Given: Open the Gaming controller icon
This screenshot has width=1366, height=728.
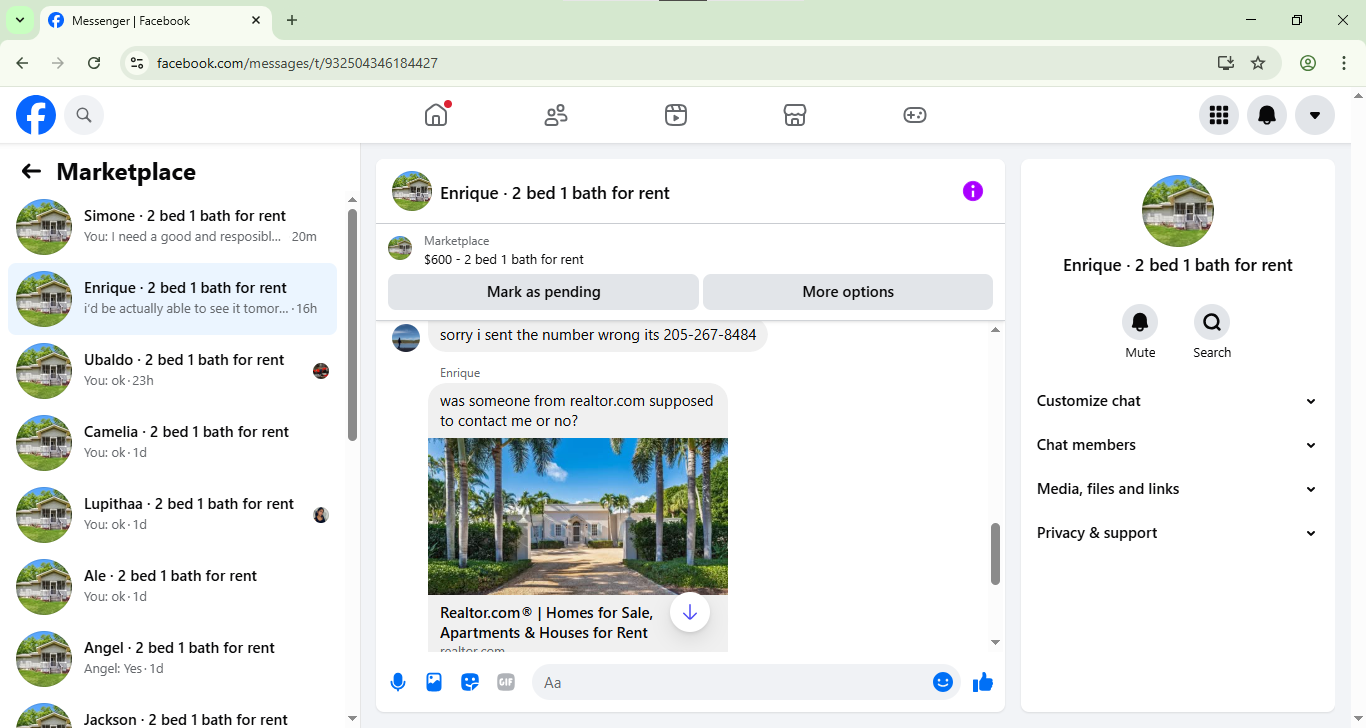Looking at the screenshot, I should pos(915,115).
